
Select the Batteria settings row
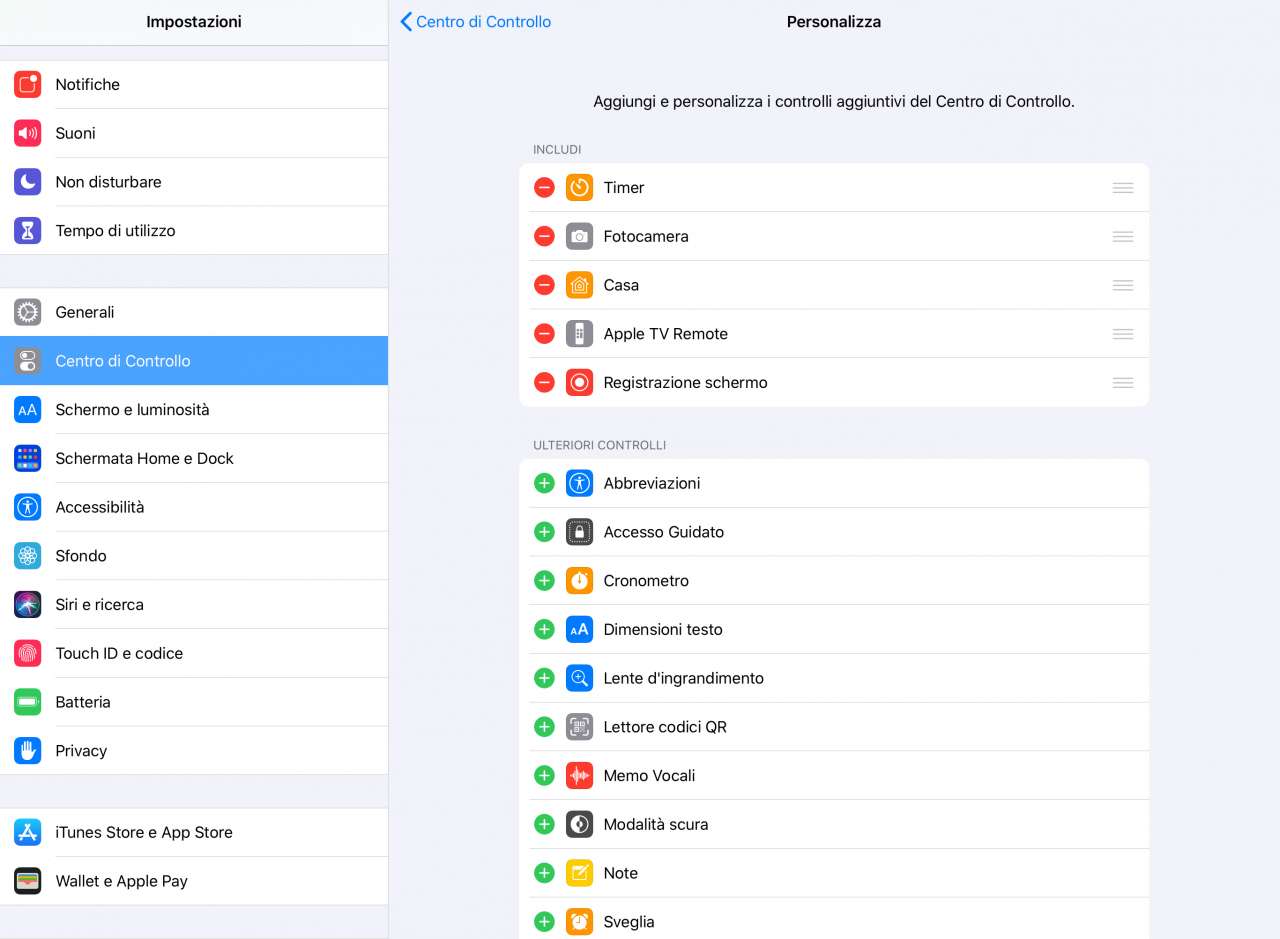(x=194, y=702)
